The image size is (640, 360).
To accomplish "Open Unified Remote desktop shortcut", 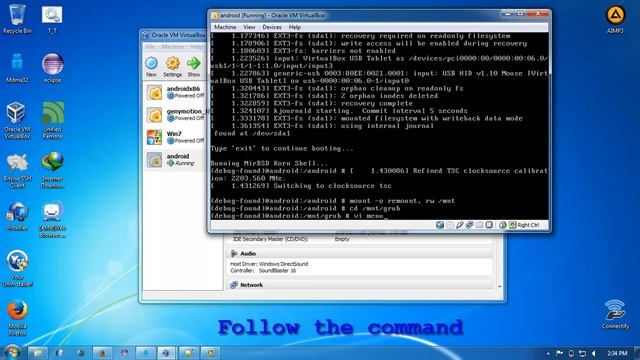I will [52, 120].
